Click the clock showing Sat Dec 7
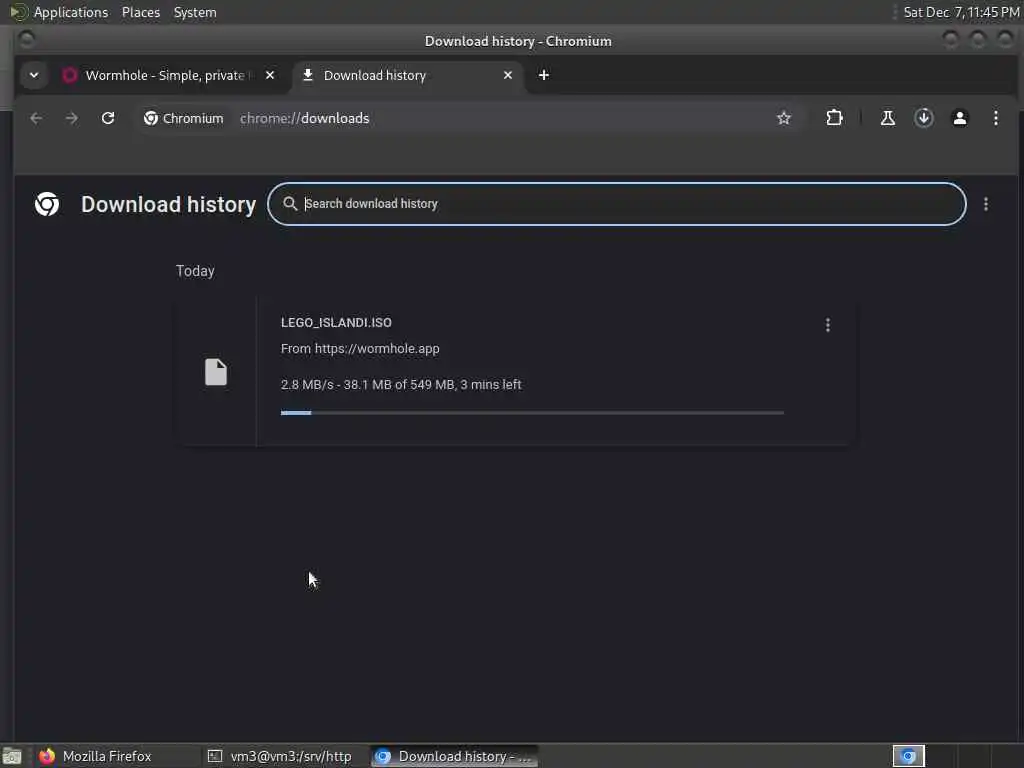 click(961, 12)
